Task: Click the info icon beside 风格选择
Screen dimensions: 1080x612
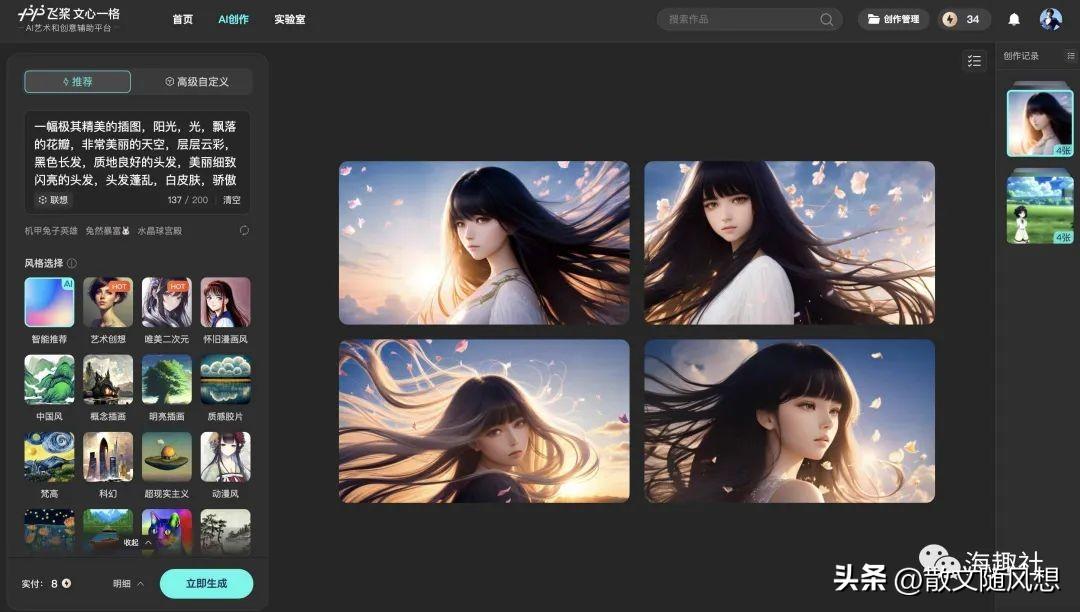Action: coord(72,263)
